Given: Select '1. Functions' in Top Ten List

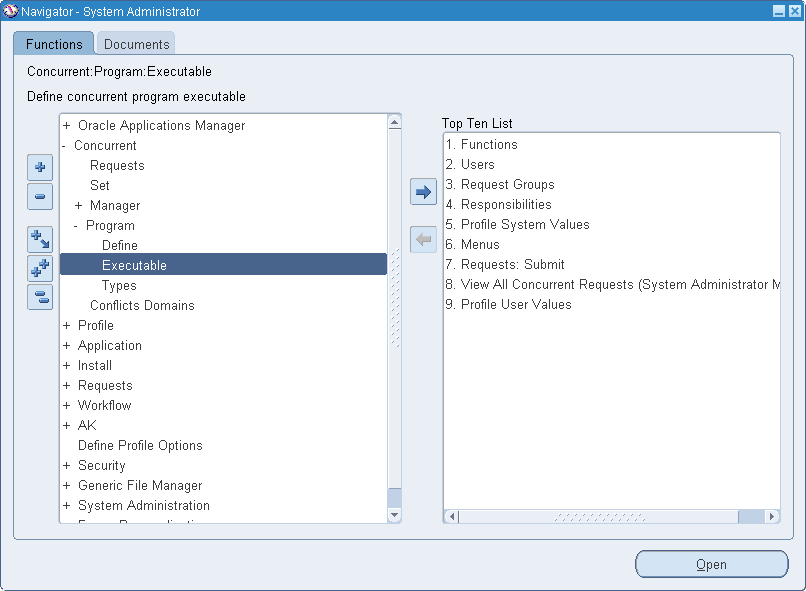Looking at the screenshot, I should point(482,144).
